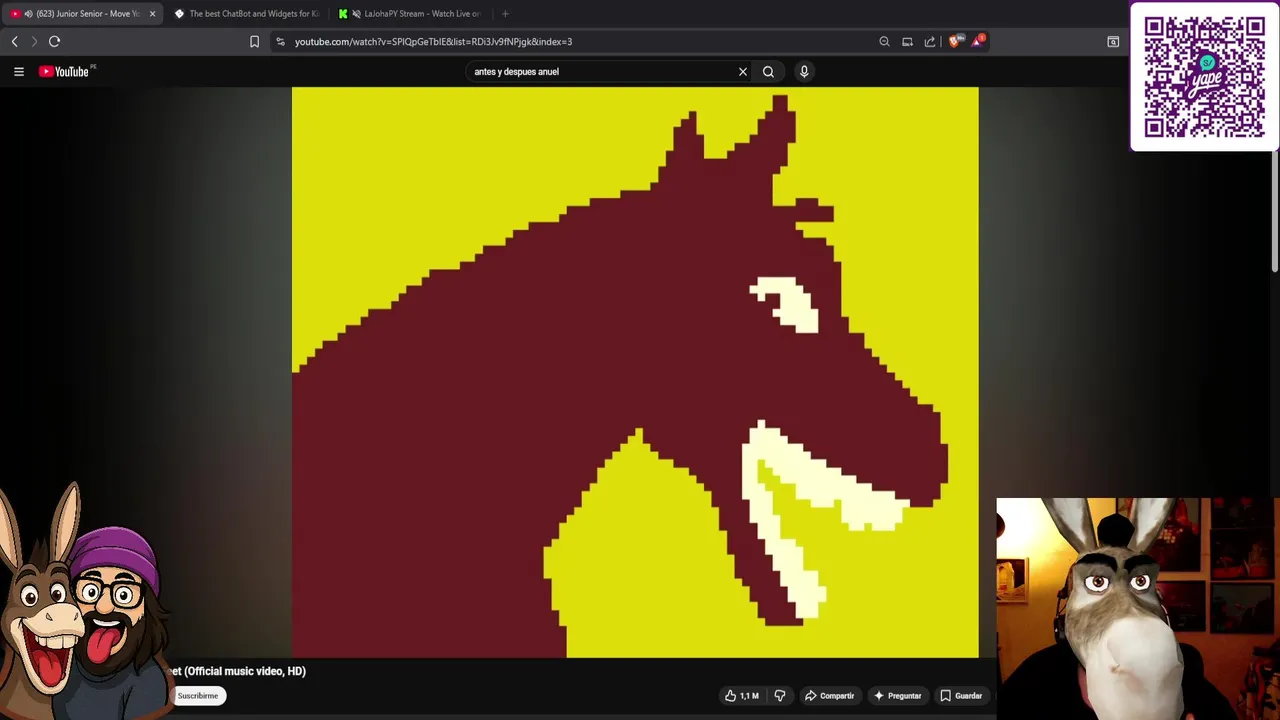
Task: Click the Suscribirme button
Action: tap(198, 696)
